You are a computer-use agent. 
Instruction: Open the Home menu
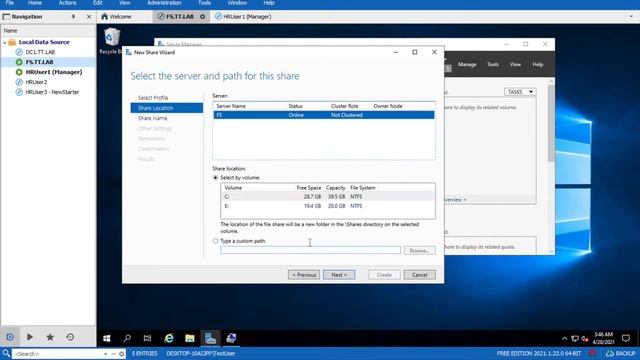[x=35, y=3]
